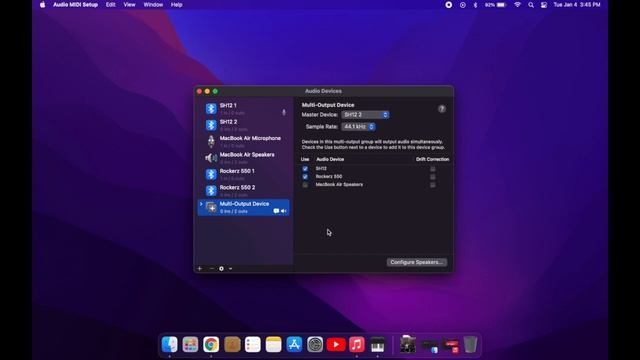The width and height of the screenshot is (640, 360).
Task: Open the Music app from the dock
Action: click(x=357, y=344)
